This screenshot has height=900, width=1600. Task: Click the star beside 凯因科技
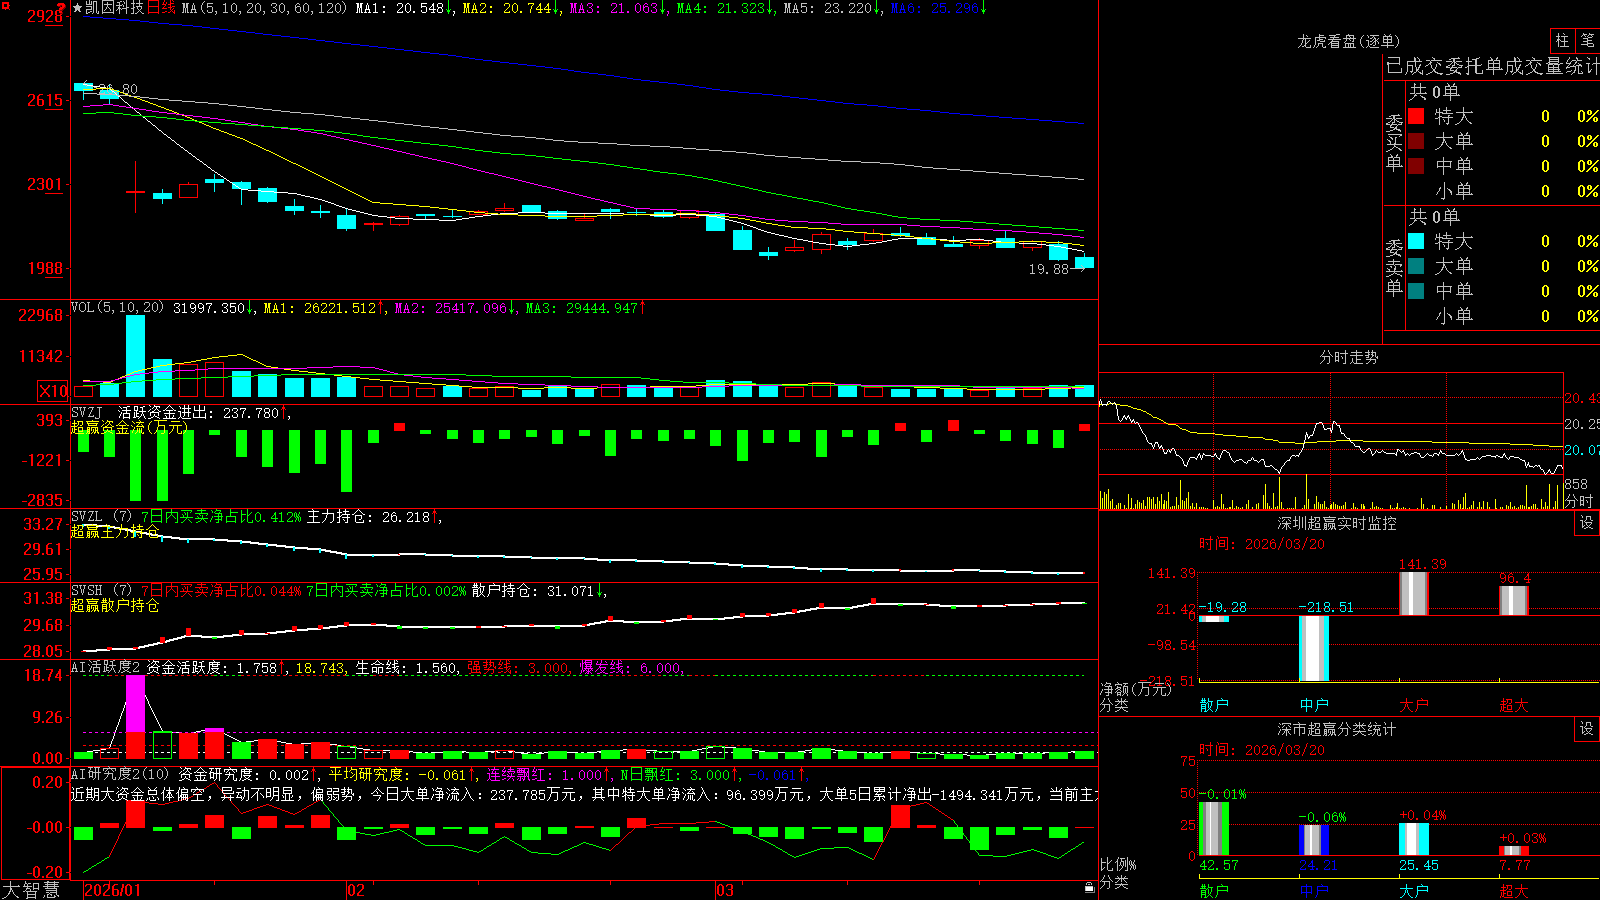pyautogui.click(x=77, y=8)
